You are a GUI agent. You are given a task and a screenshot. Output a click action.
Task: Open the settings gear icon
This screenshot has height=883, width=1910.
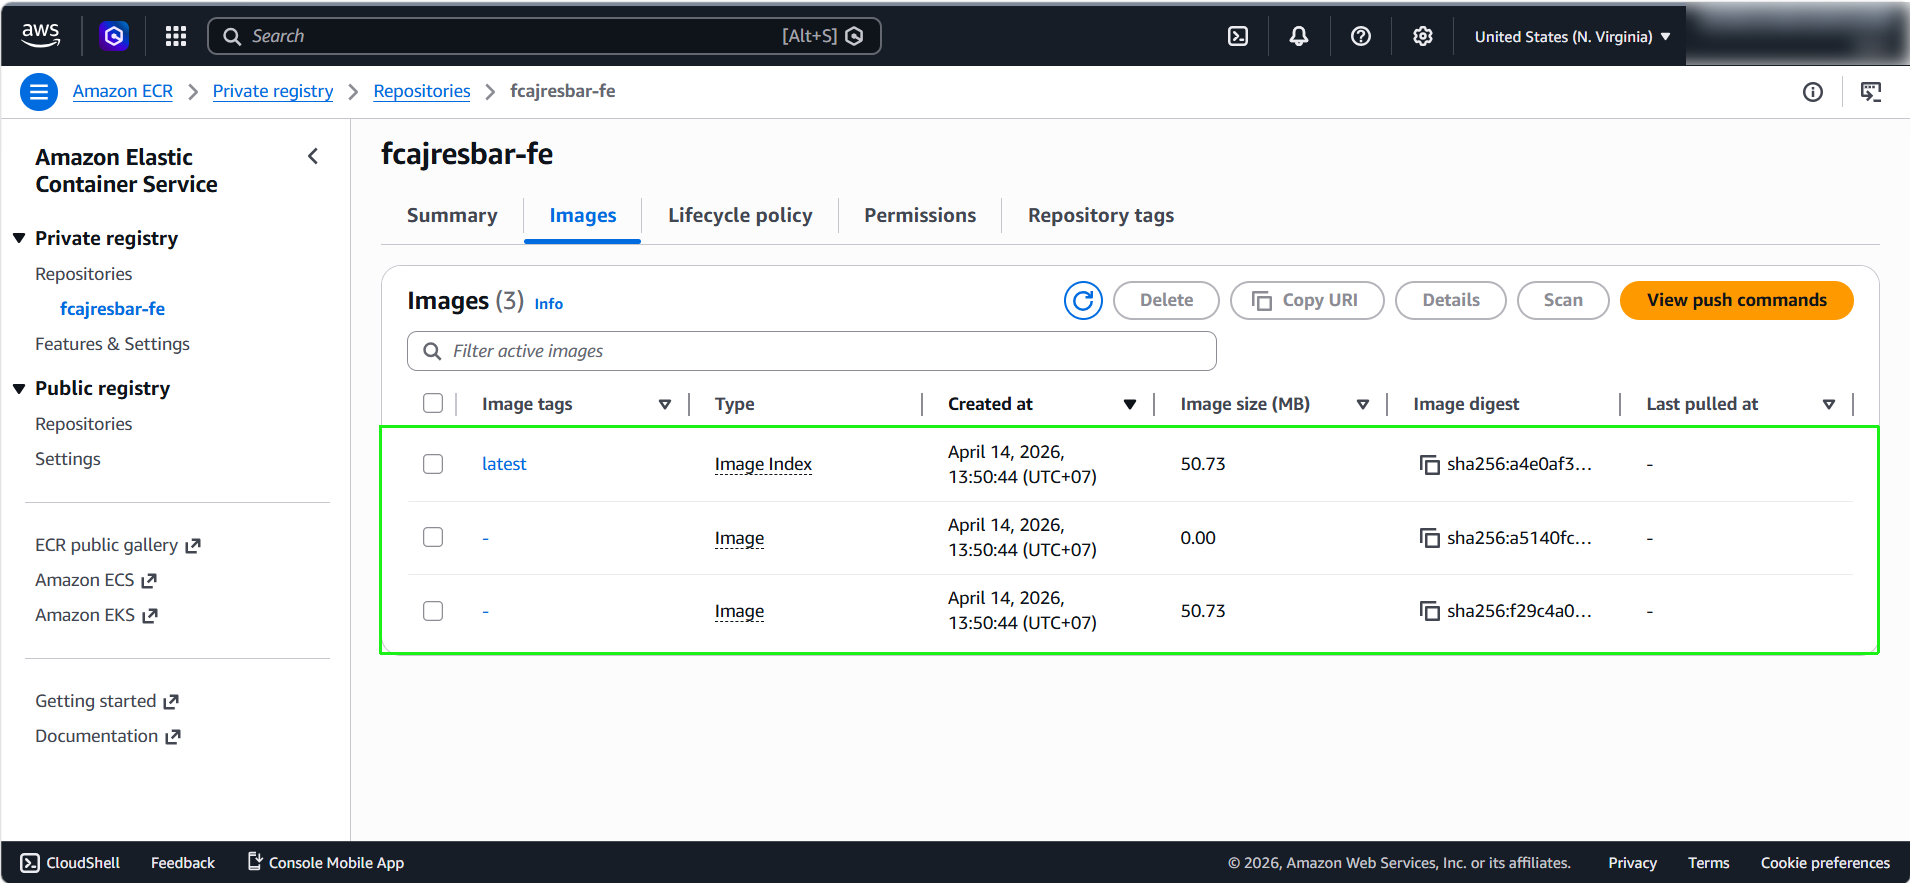coord(1423,36)
